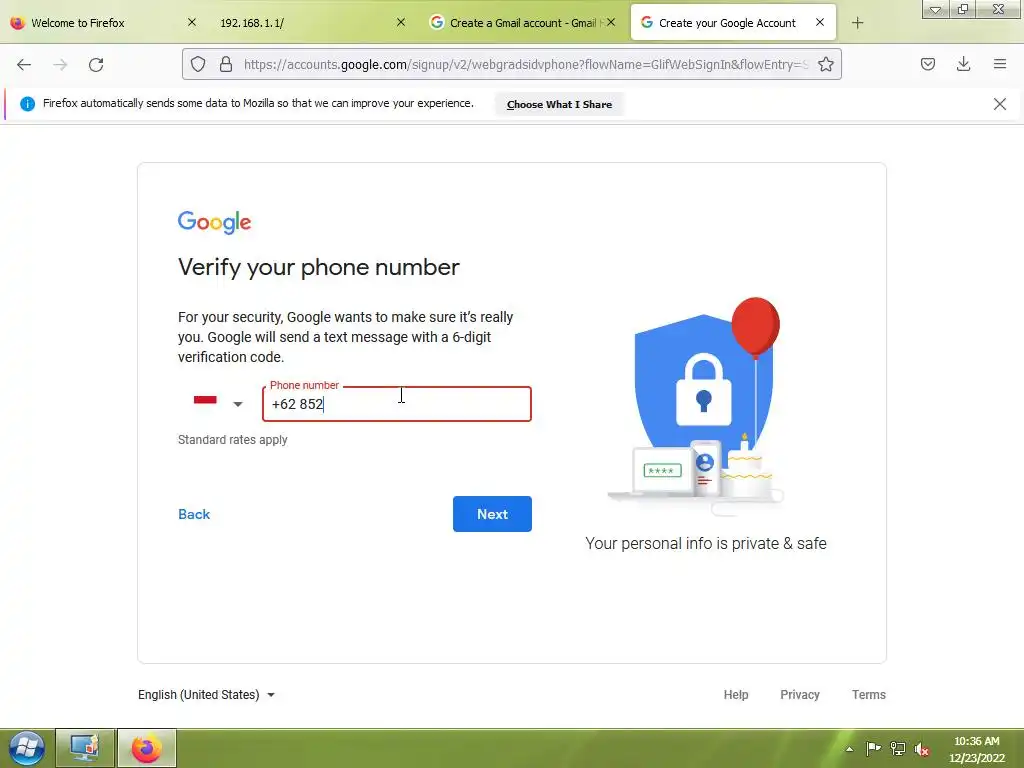Open a new tab with the plus button

(x=857, y=23)
